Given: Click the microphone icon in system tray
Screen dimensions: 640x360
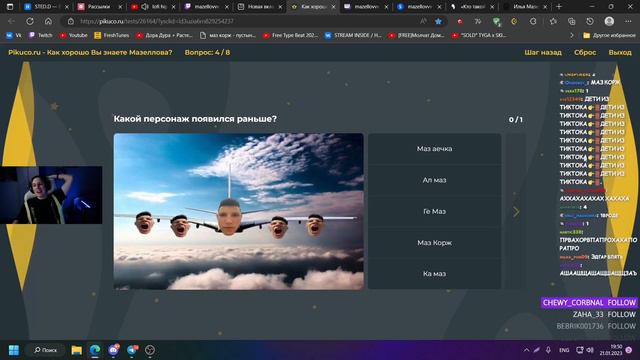Looking at the screenshot, I should (x=548, y=350).
